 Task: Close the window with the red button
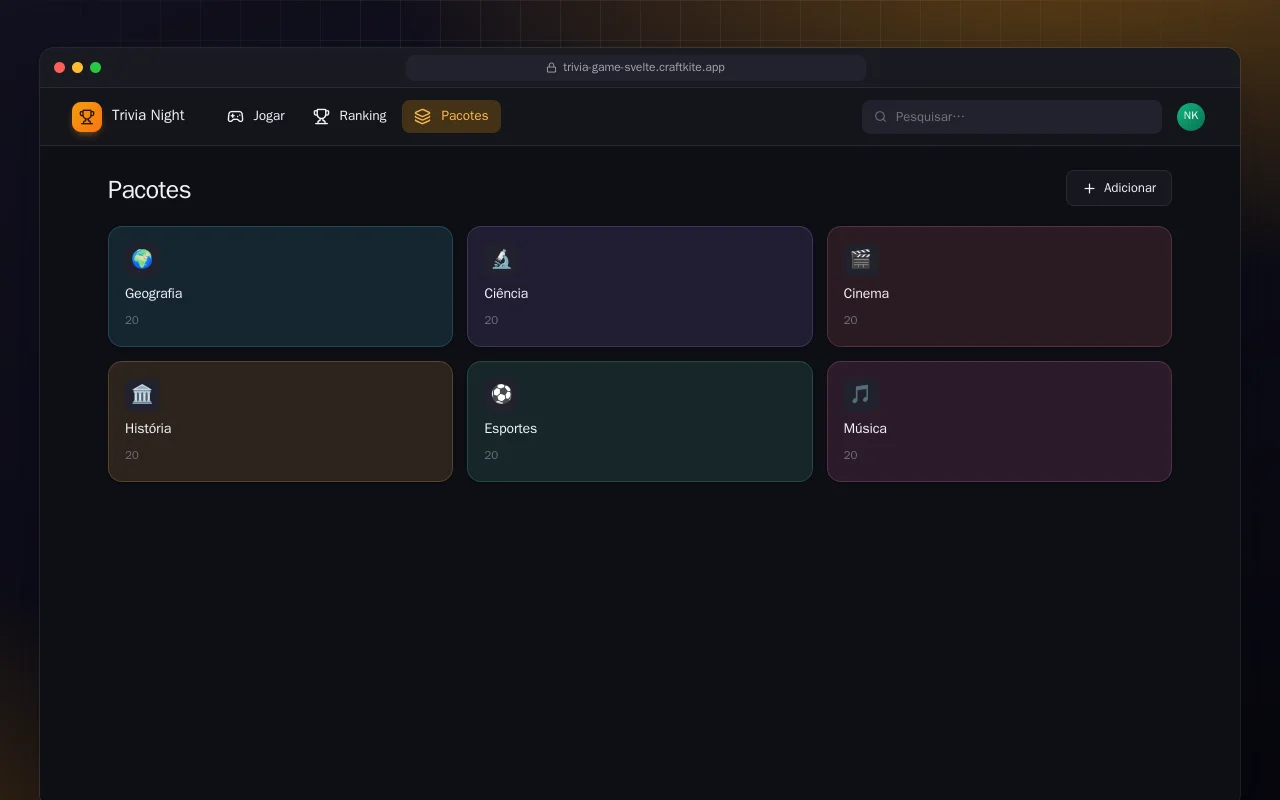(x=59, y=68)
